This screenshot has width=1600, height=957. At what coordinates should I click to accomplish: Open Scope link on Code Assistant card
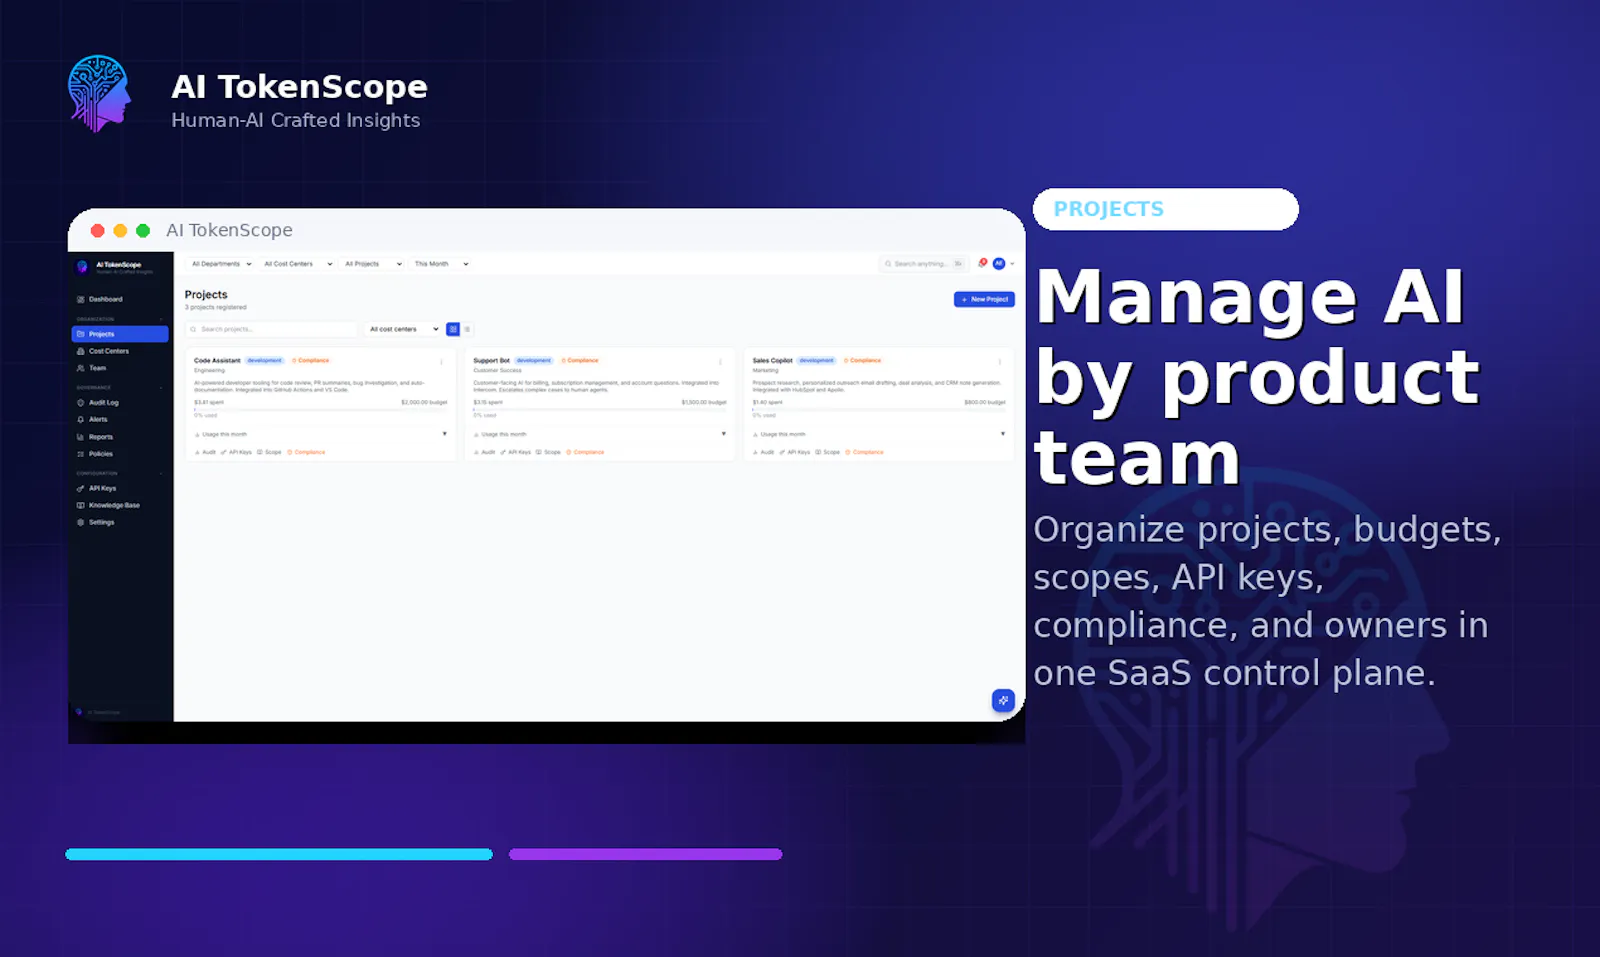click(x=269, y=452)
